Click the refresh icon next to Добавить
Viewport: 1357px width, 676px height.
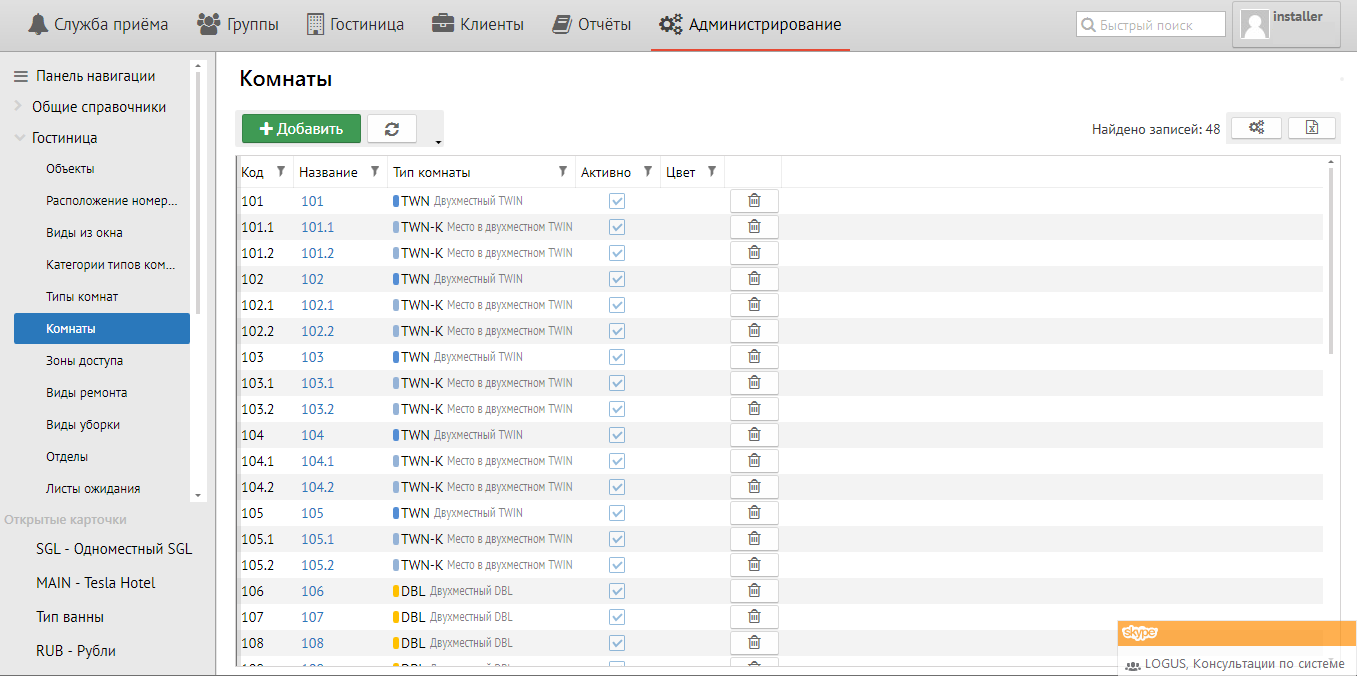pyautogui.click(x=392, y=129)
